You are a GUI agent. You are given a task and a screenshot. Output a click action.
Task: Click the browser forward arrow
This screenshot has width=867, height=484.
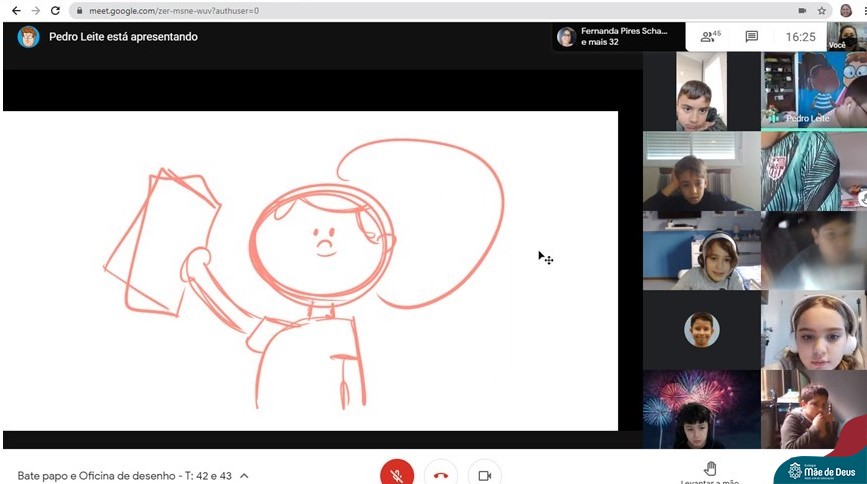[x=36, y=10]
